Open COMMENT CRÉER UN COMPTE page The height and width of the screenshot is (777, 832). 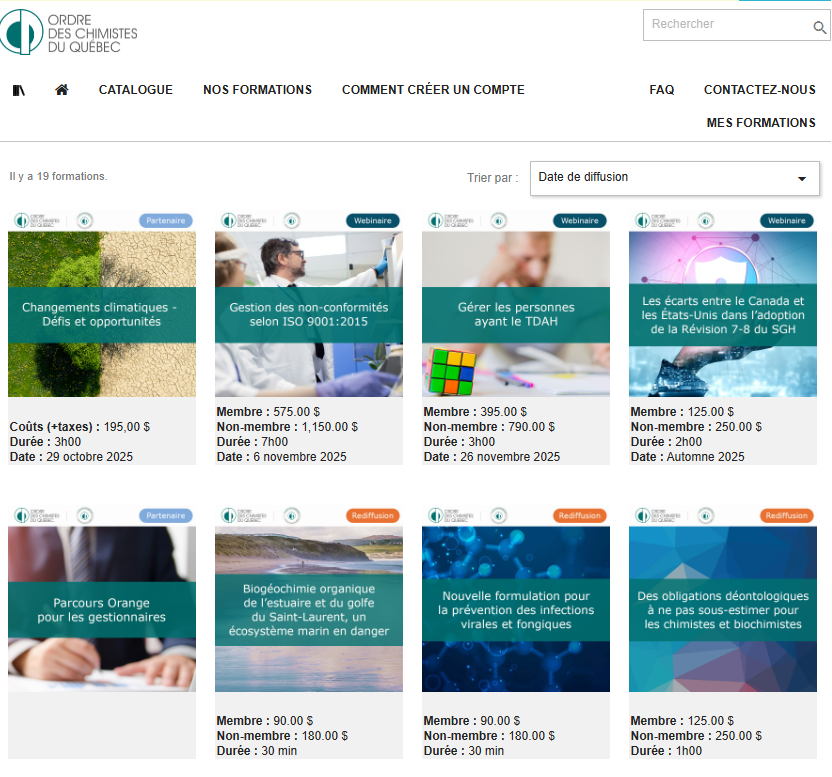tap(433, 90)
